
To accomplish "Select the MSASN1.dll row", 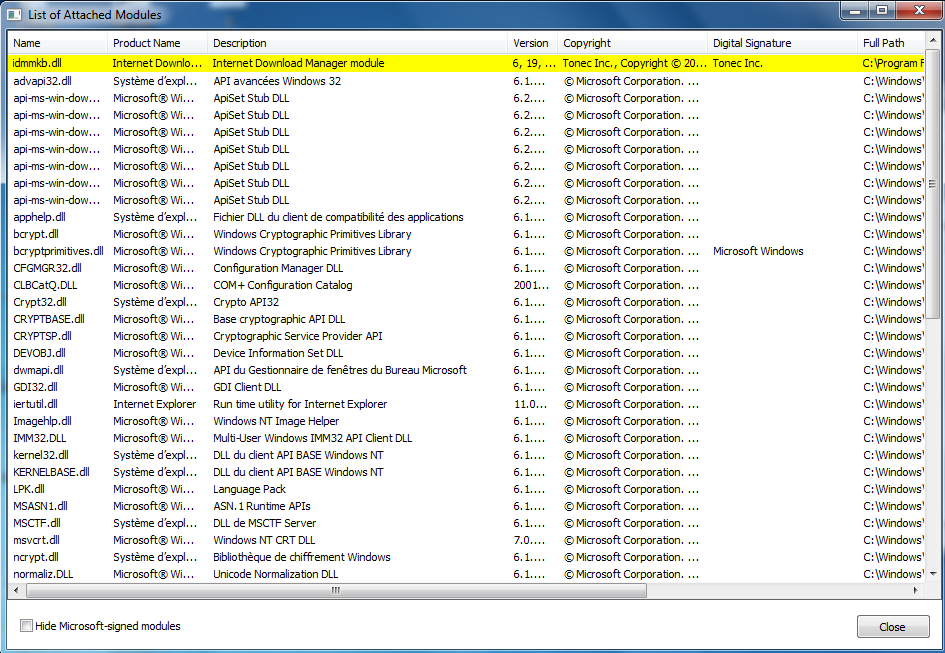I will click(466, 506).
